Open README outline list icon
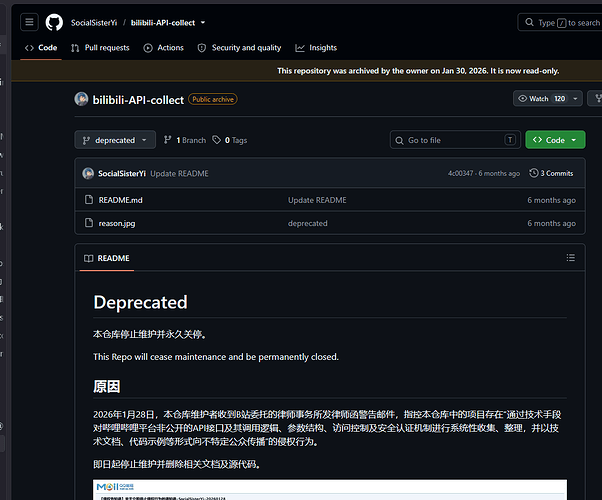Image resolution: width=602 pixels, height=500 pixels. 571,258
